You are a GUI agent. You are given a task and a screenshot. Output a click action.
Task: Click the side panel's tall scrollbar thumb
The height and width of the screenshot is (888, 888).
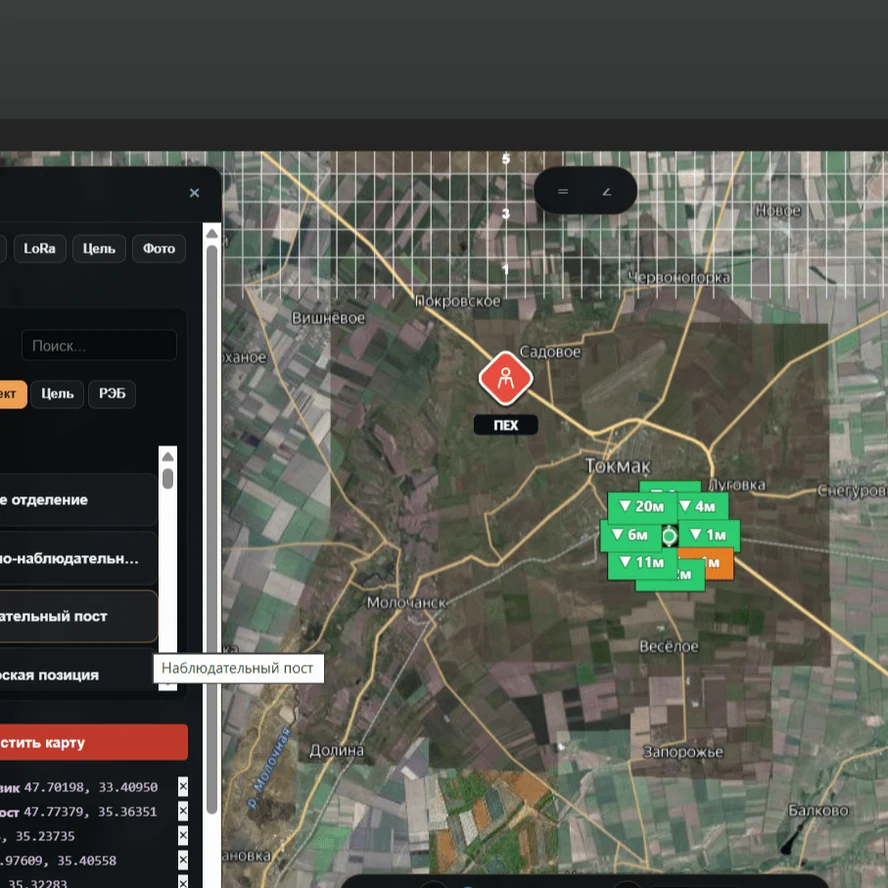(212, 530)
